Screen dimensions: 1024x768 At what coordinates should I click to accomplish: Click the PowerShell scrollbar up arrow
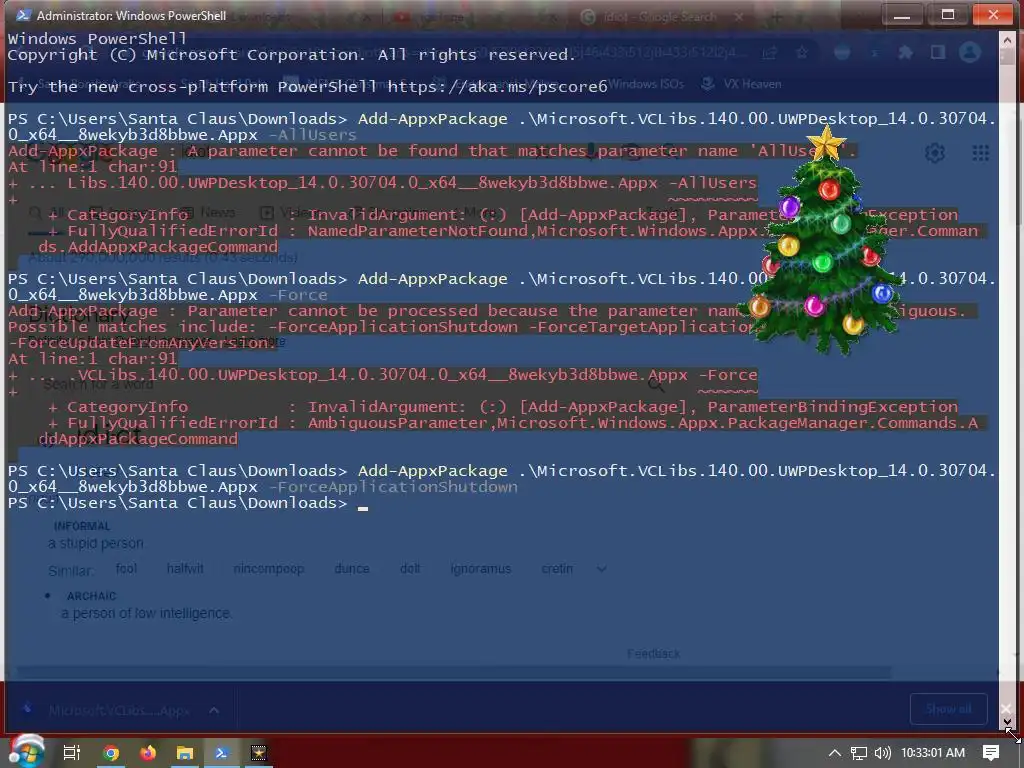pyautogui.click(x=1006, y=40)
